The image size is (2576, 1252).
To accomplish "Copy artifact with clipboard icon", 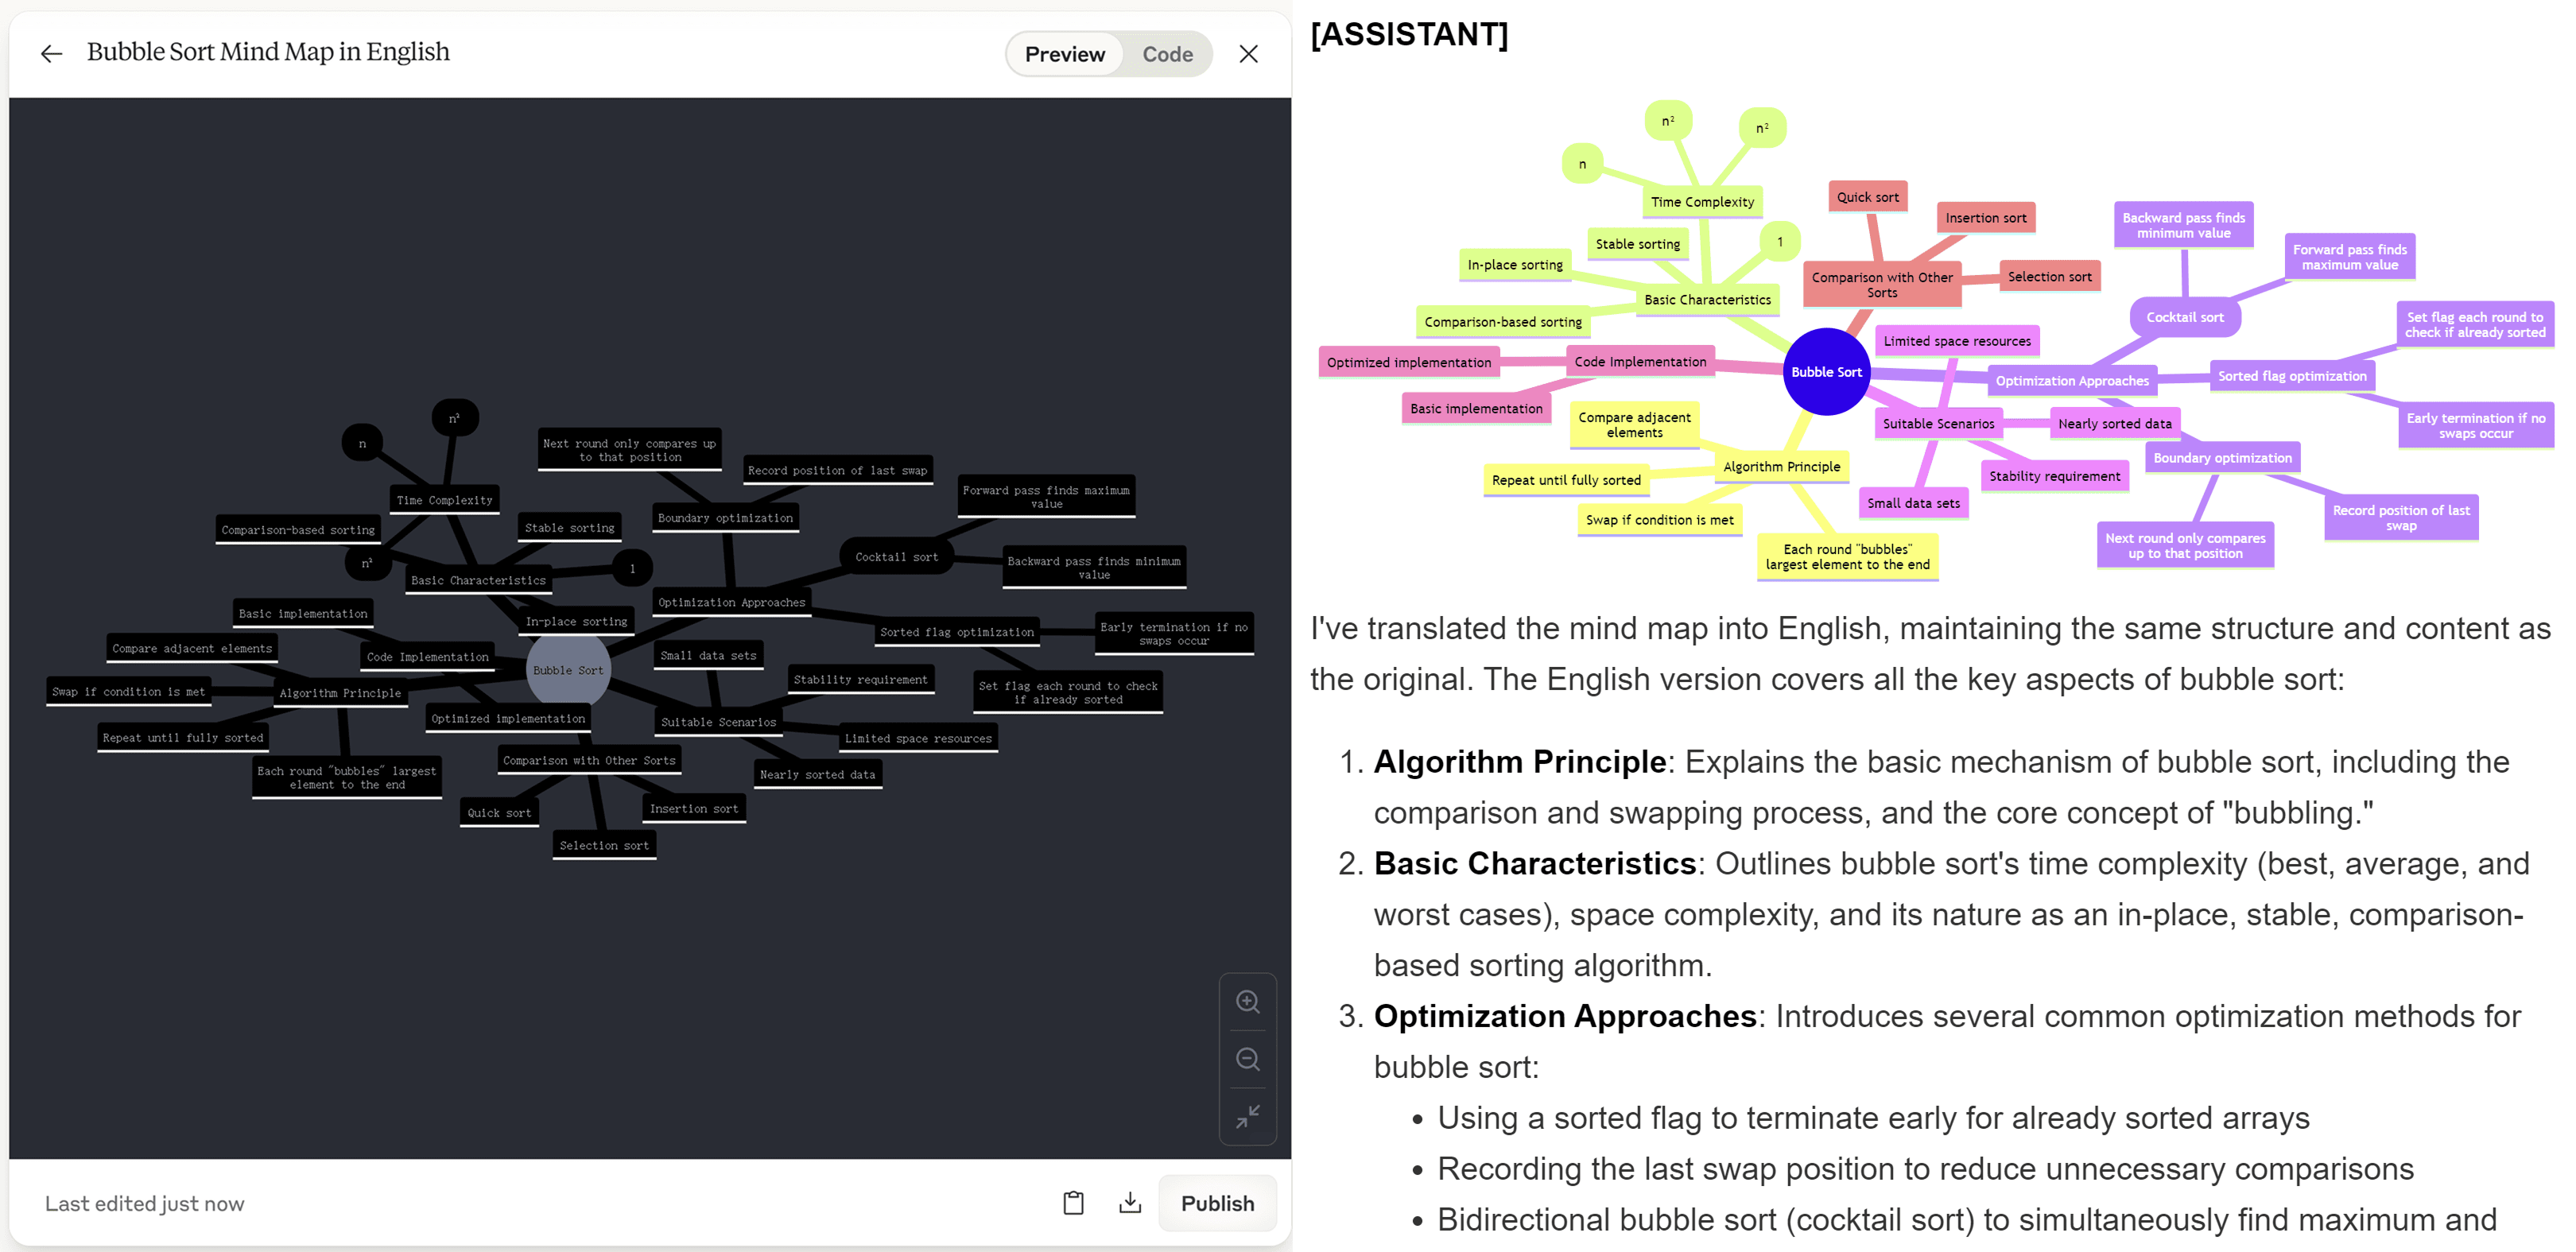I will pos(1073,1202).
